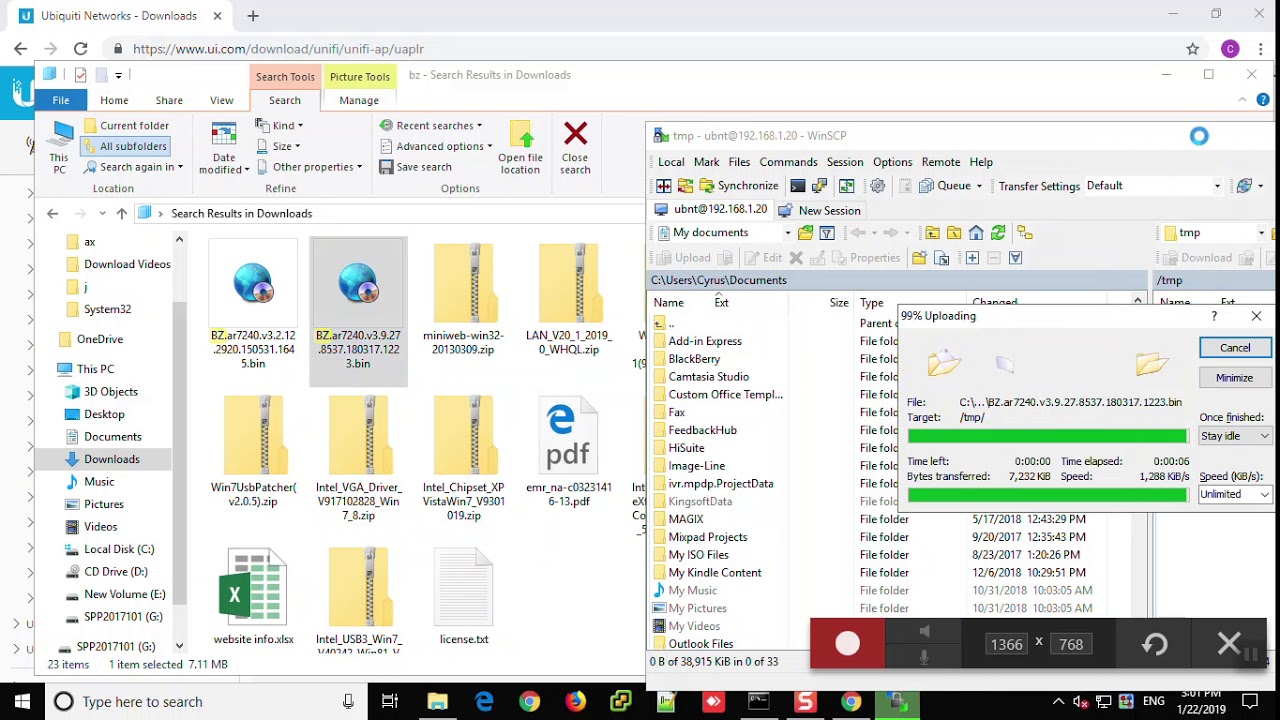Click the file upload progress bar
The height and width of the screenshot is (720, 1280).
[x=1047, y=436]
